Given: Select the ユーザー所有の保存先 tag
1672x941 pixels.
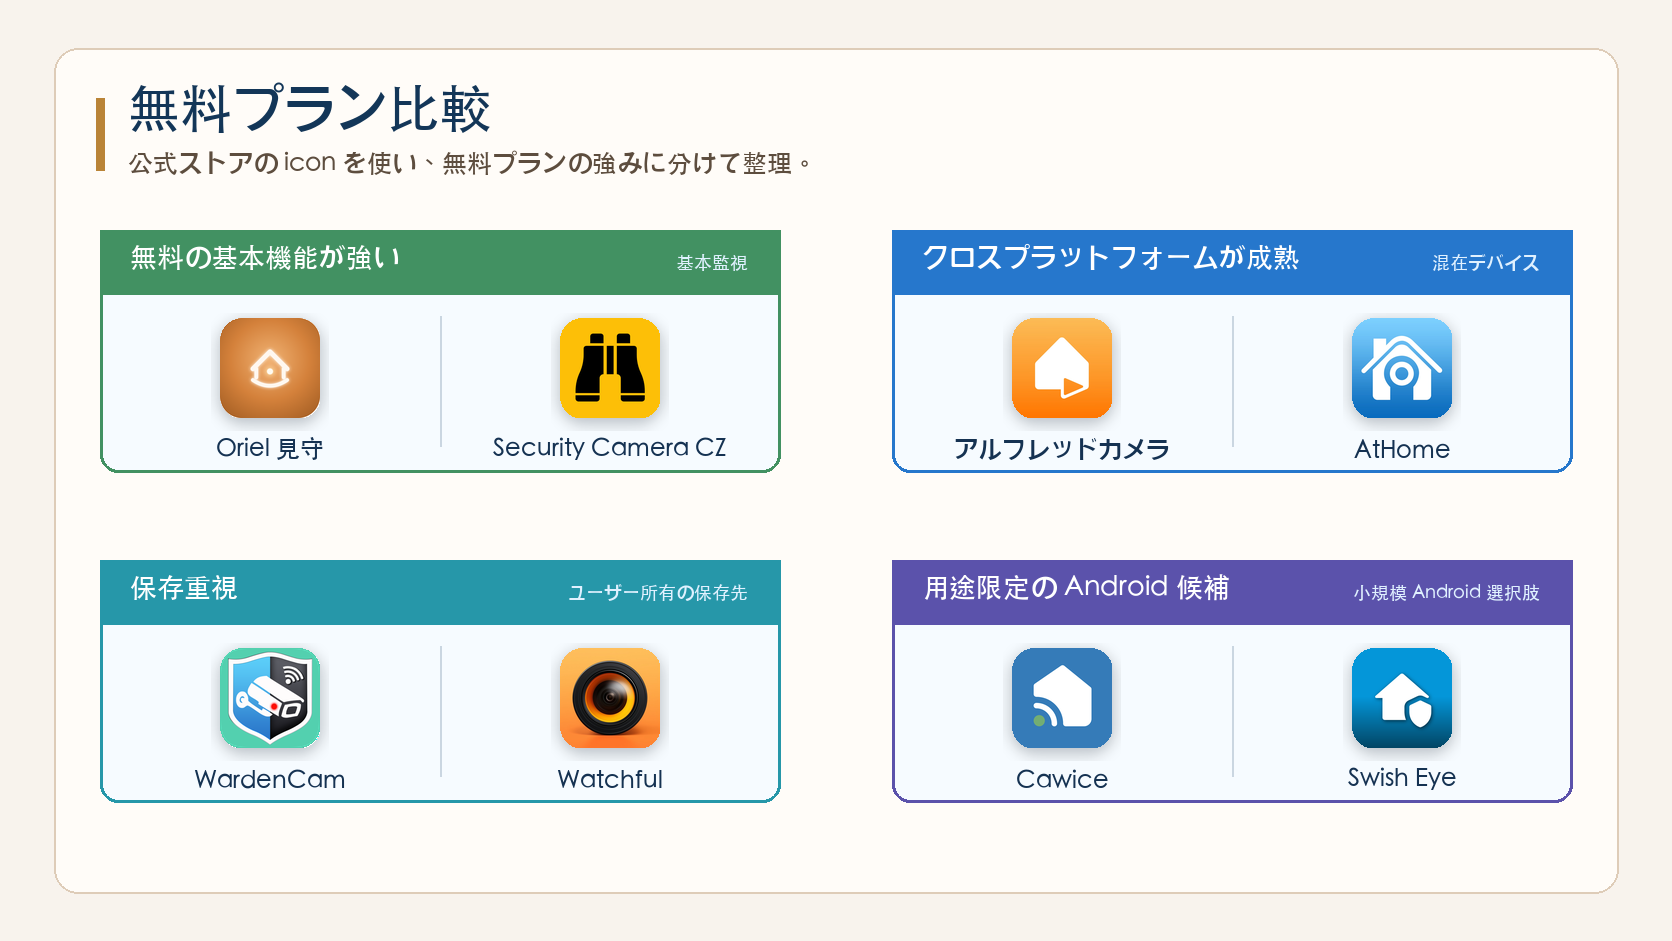Looking at the screenshot, I should pos(658,593).
